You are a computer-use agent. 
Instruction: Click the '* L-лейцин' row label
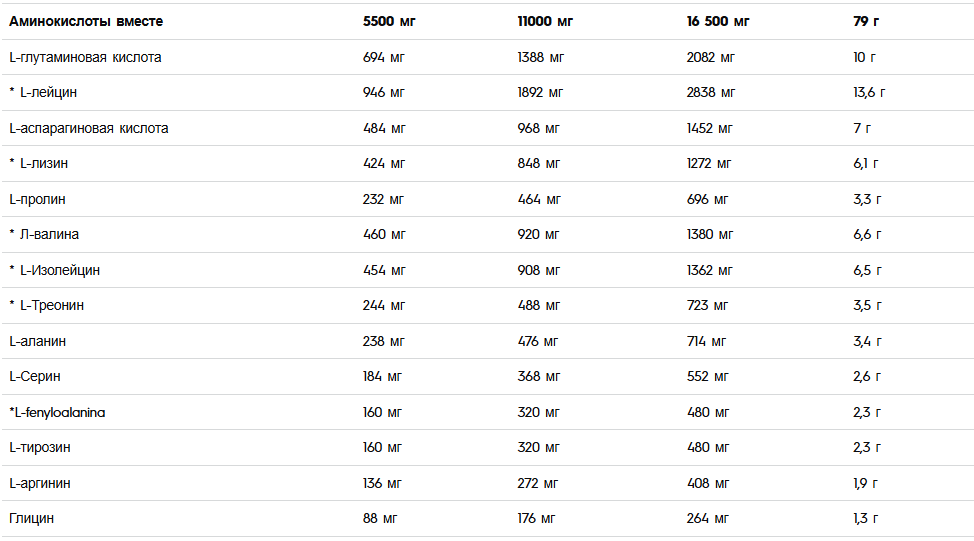pyautogui.click(x=43, y=93)
